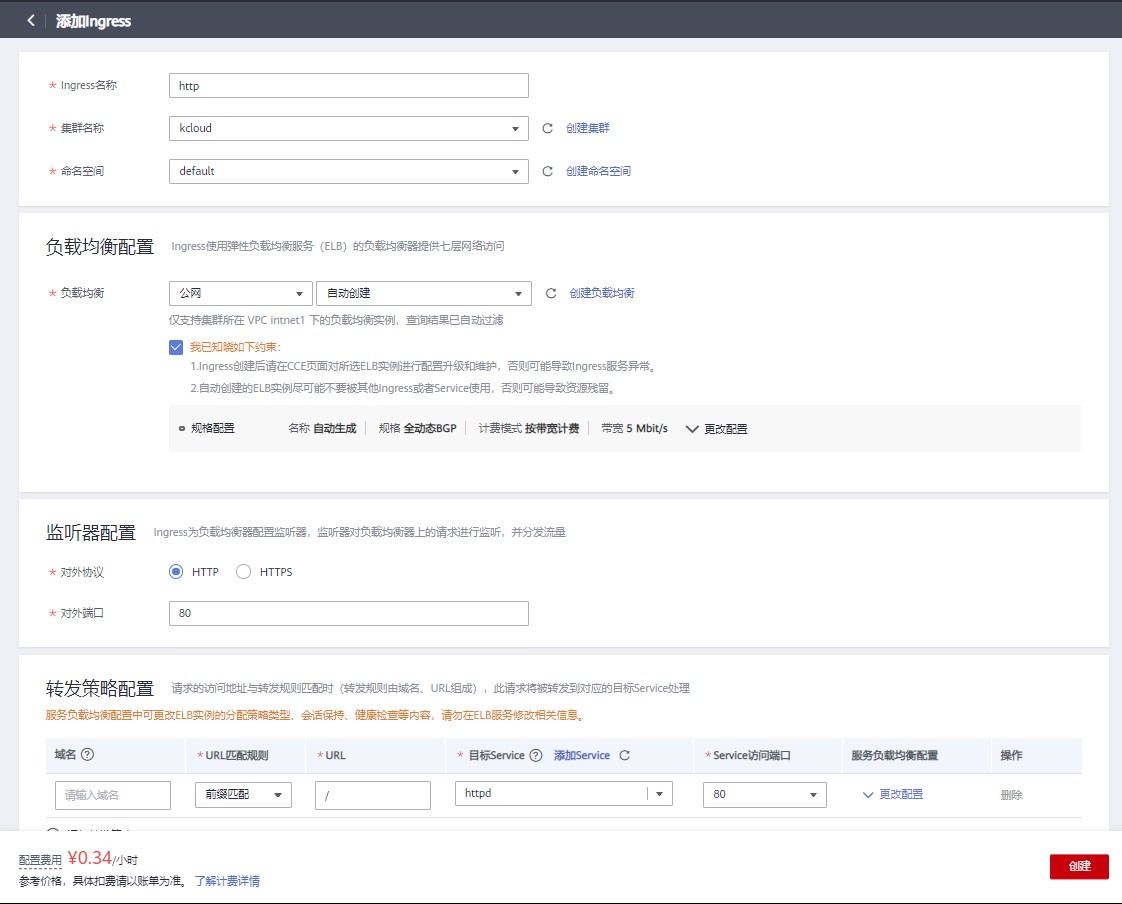Click the 名称 自动生成 text
This screenshot has width=1122, height=904.
(x=322, y=428)
